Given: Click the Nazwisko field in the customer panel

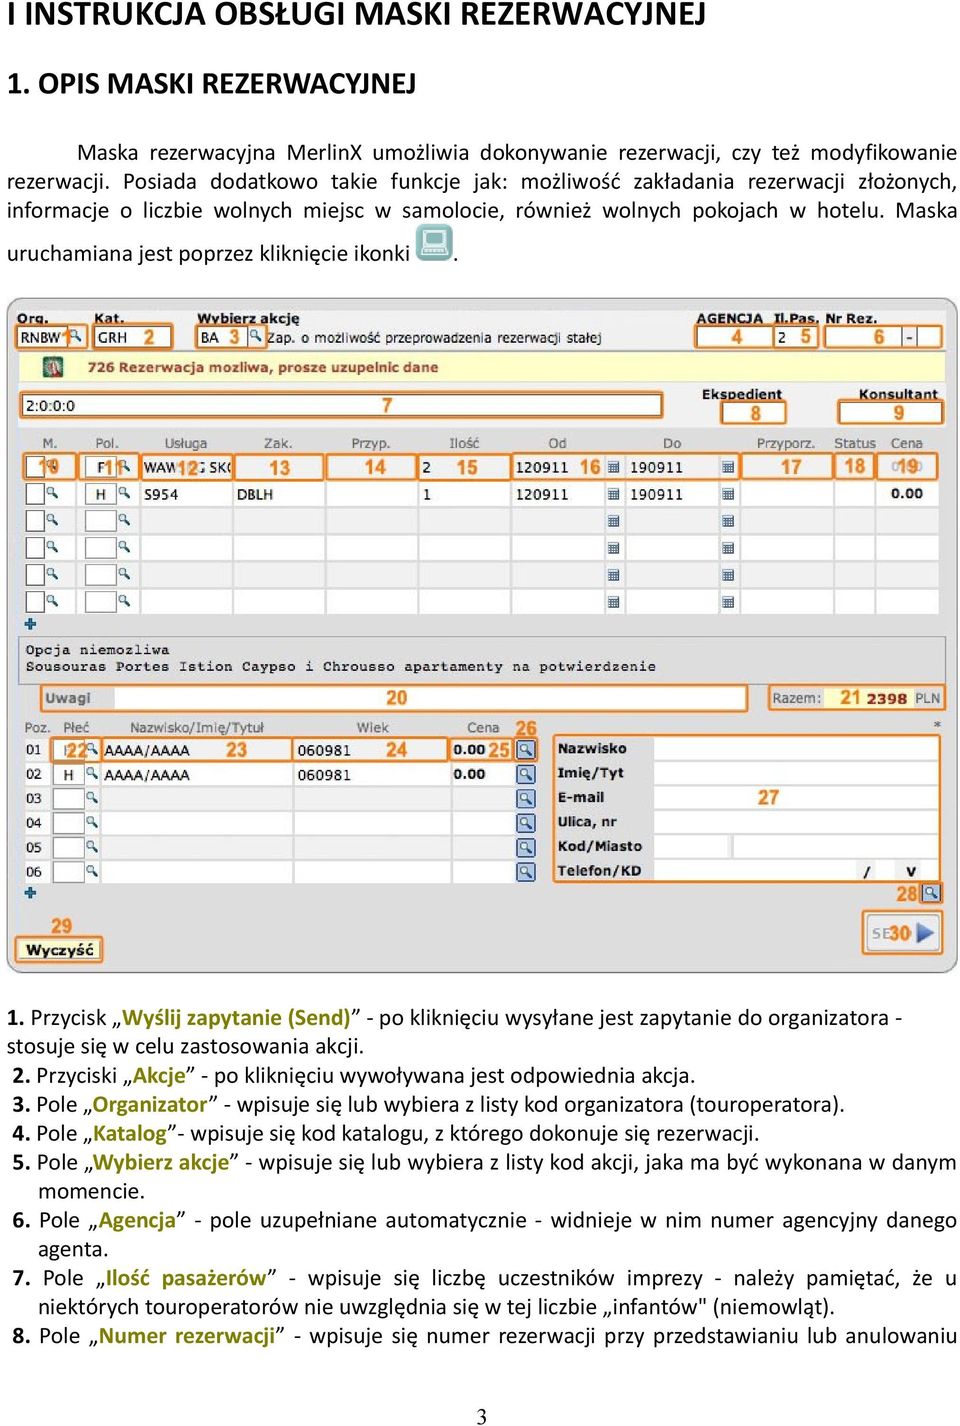Looking at the screenshot, I should click(x=797, y=748).
